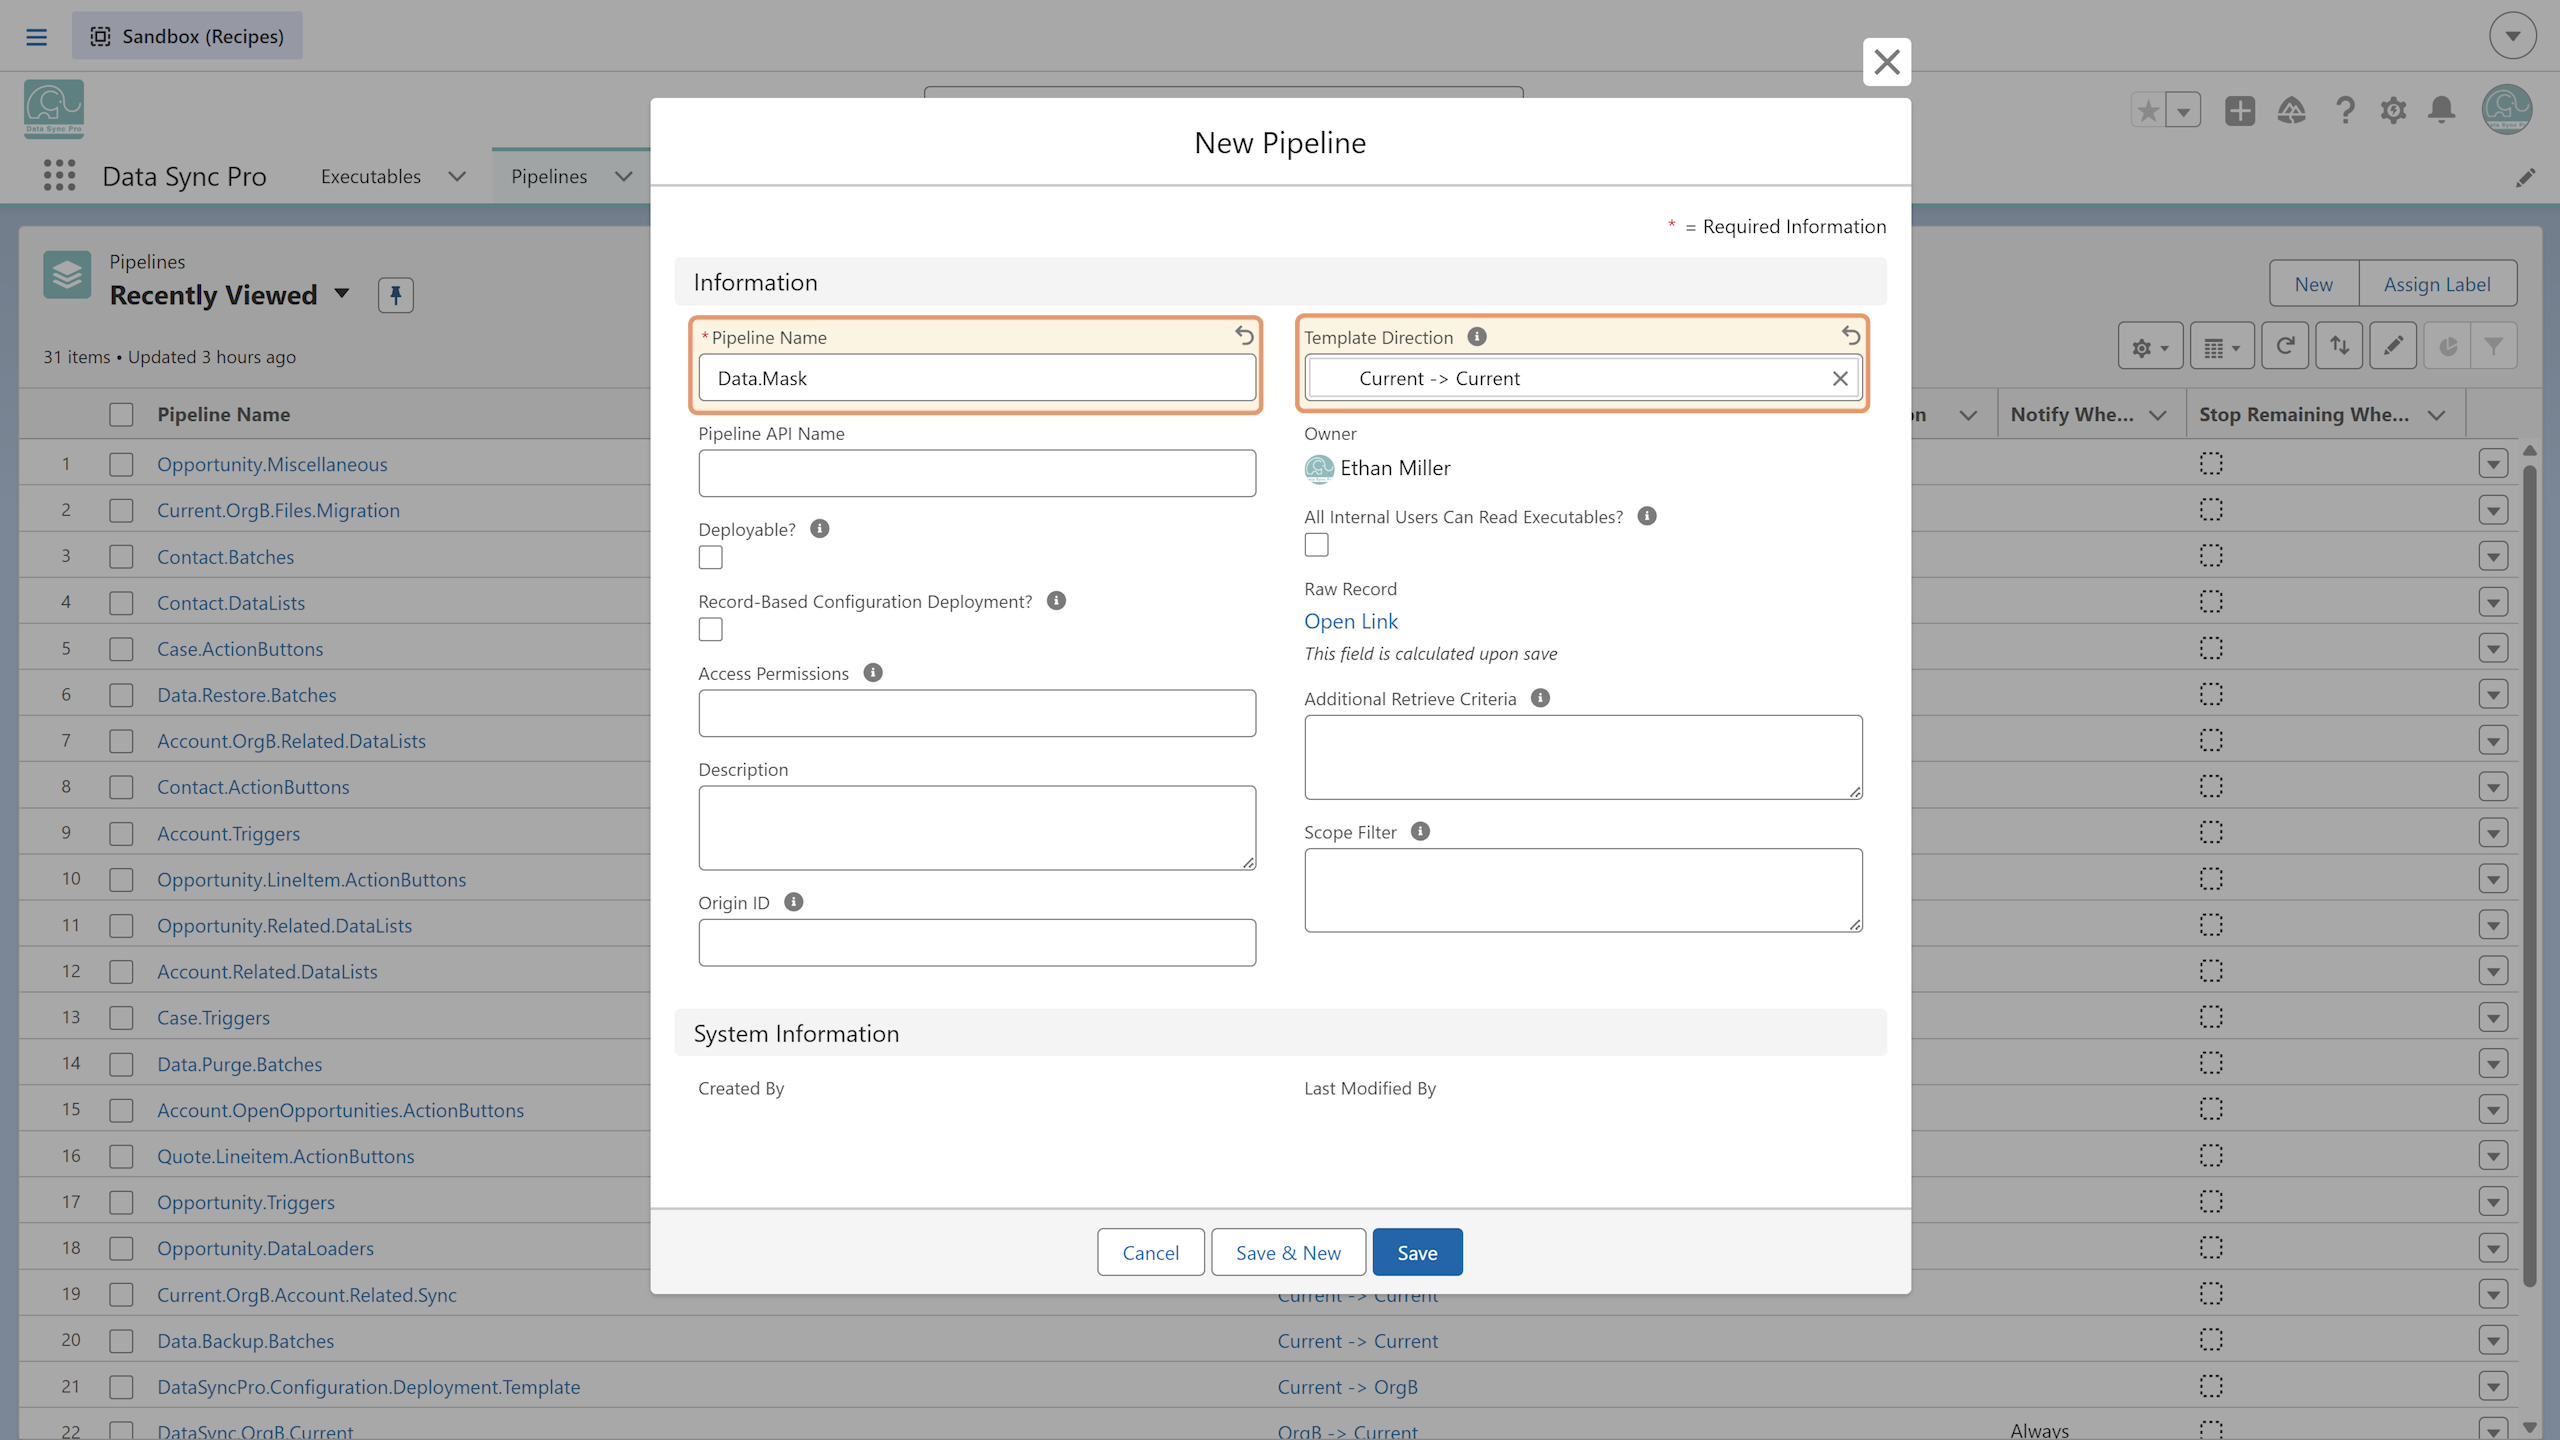Viewport: 2560px width, 1440px height.
Task: Toggle Record-Based Configuration Deployment checkbox
Action: [x=710, y=629]
